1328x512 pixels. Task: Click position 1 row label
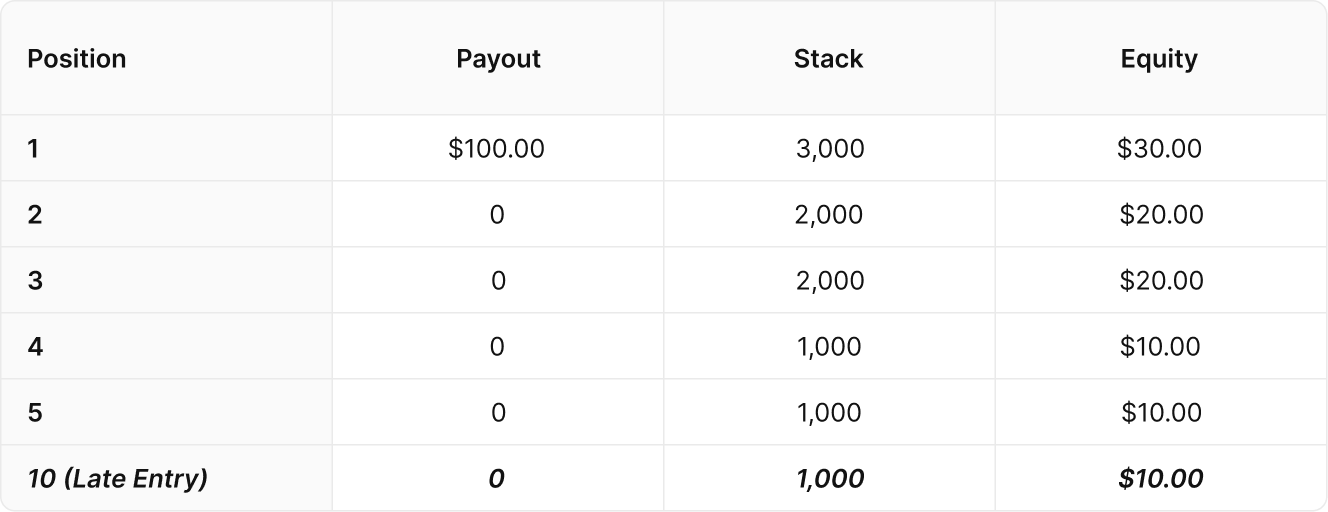click(x=33, y=149)
